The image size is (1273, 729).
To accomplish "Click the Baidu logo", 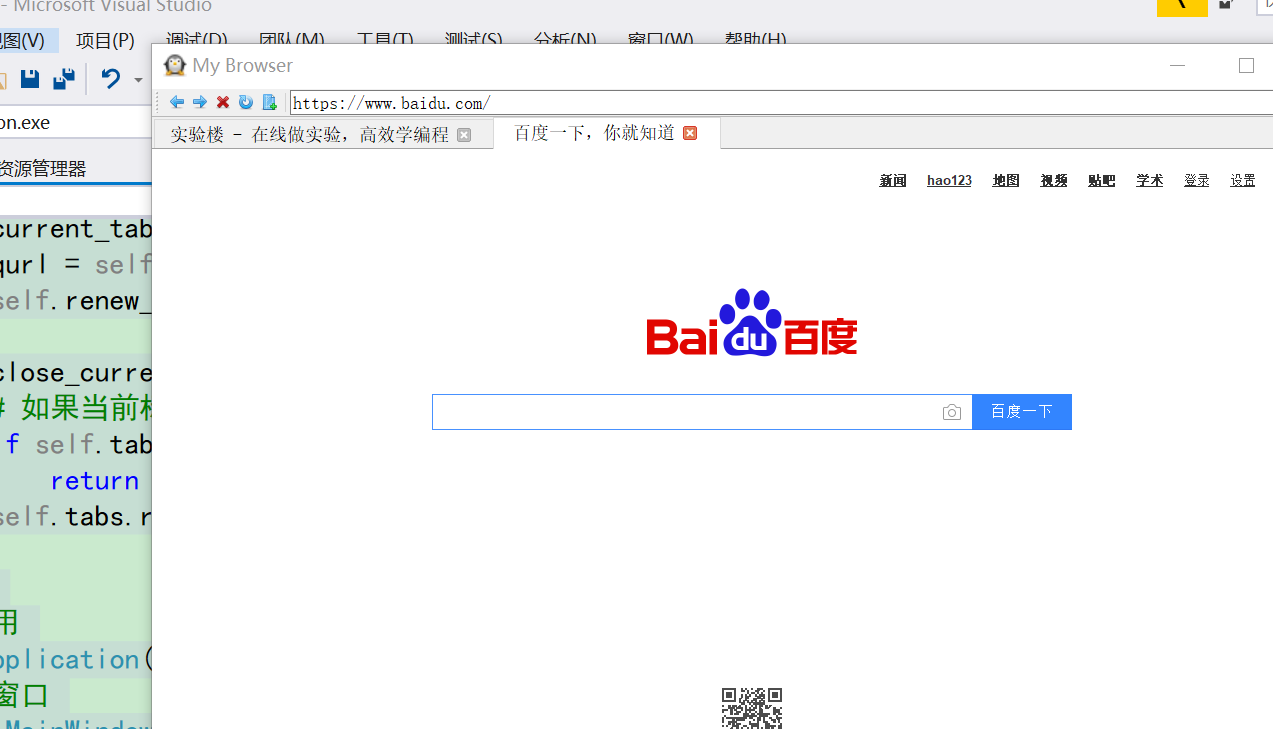I will pos(752,323).
